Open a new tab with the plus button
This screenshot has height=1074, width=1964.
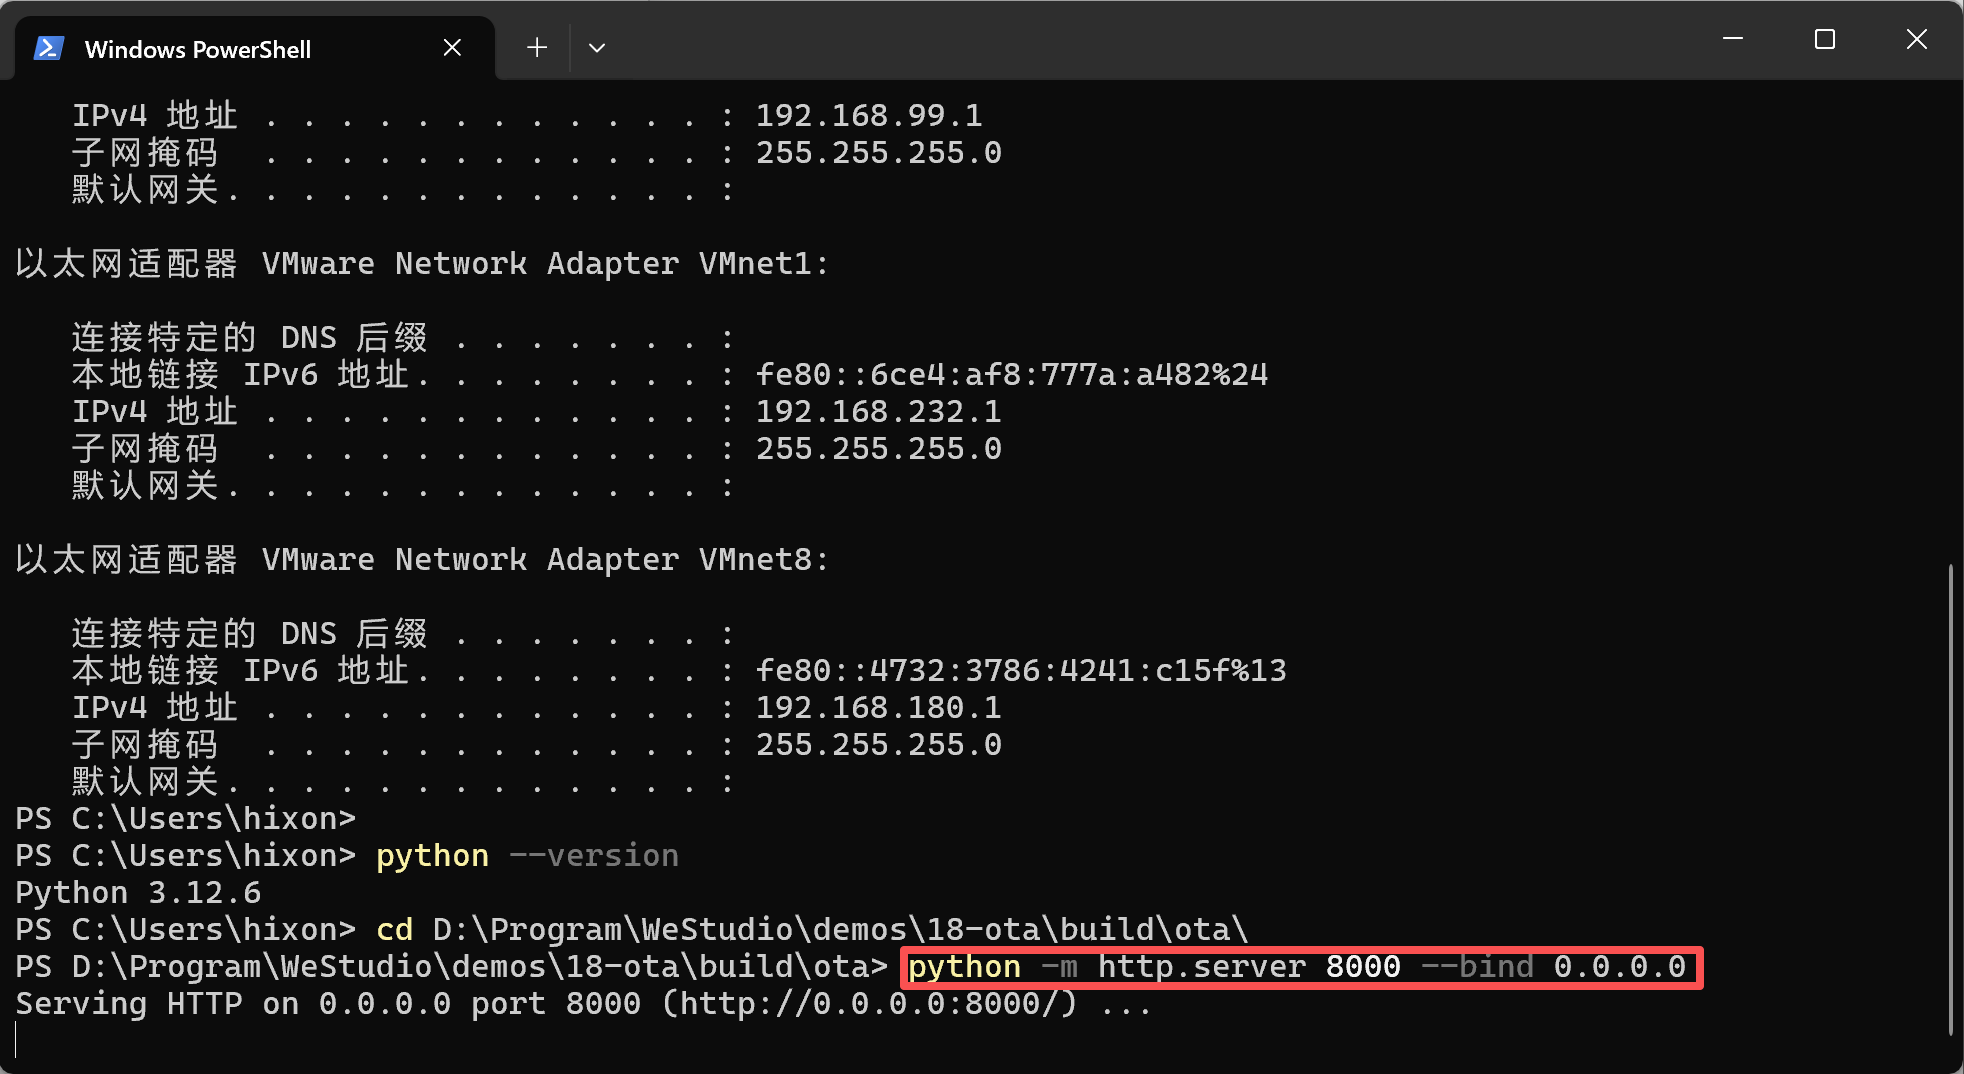click(x=537, y=47)
